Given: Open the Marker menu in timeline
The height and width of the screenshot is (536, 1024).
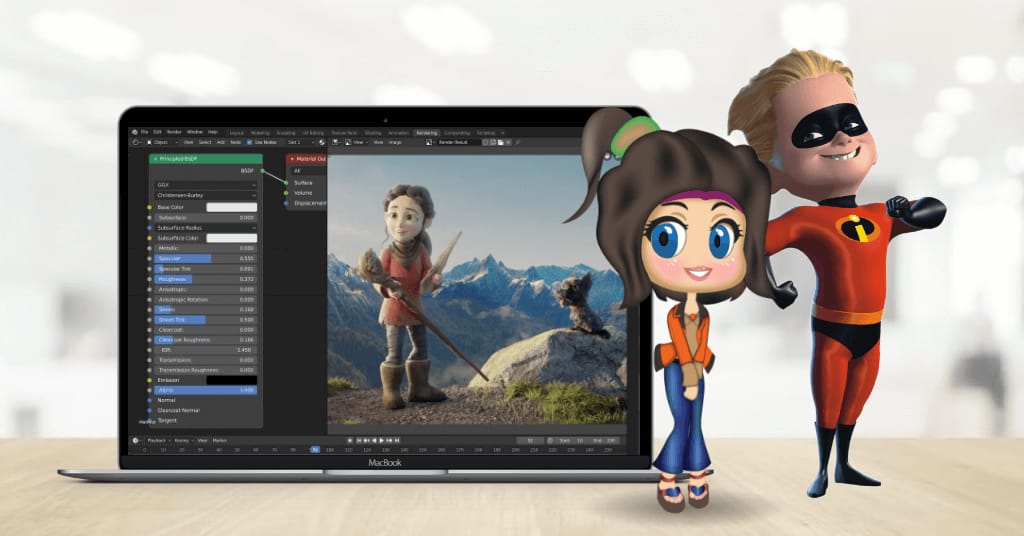Looking at the screenshot, I should (219, 440).
